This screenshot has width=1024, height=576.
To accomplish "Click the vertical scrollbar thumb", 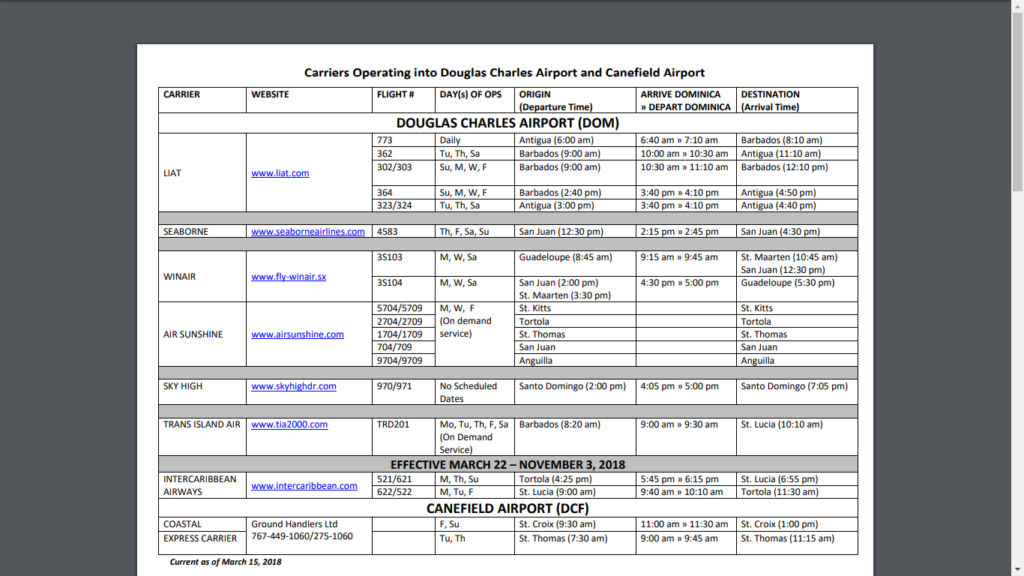I will (x=1017, y=101).
